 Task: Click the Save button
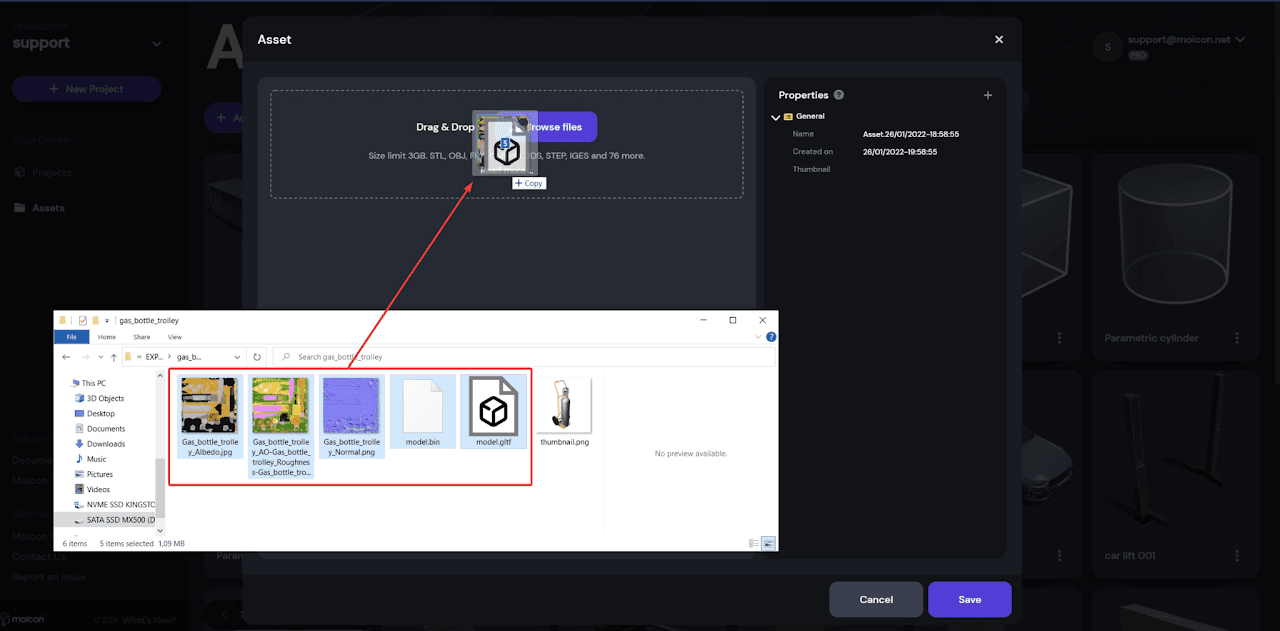click(x=969, y=599)
